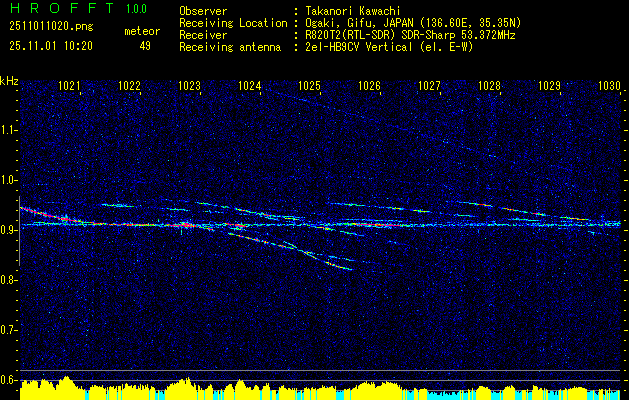629x400 pixels.
Task: Select the observer name Takanori Kawachi
Action: [x=353, y=11]
